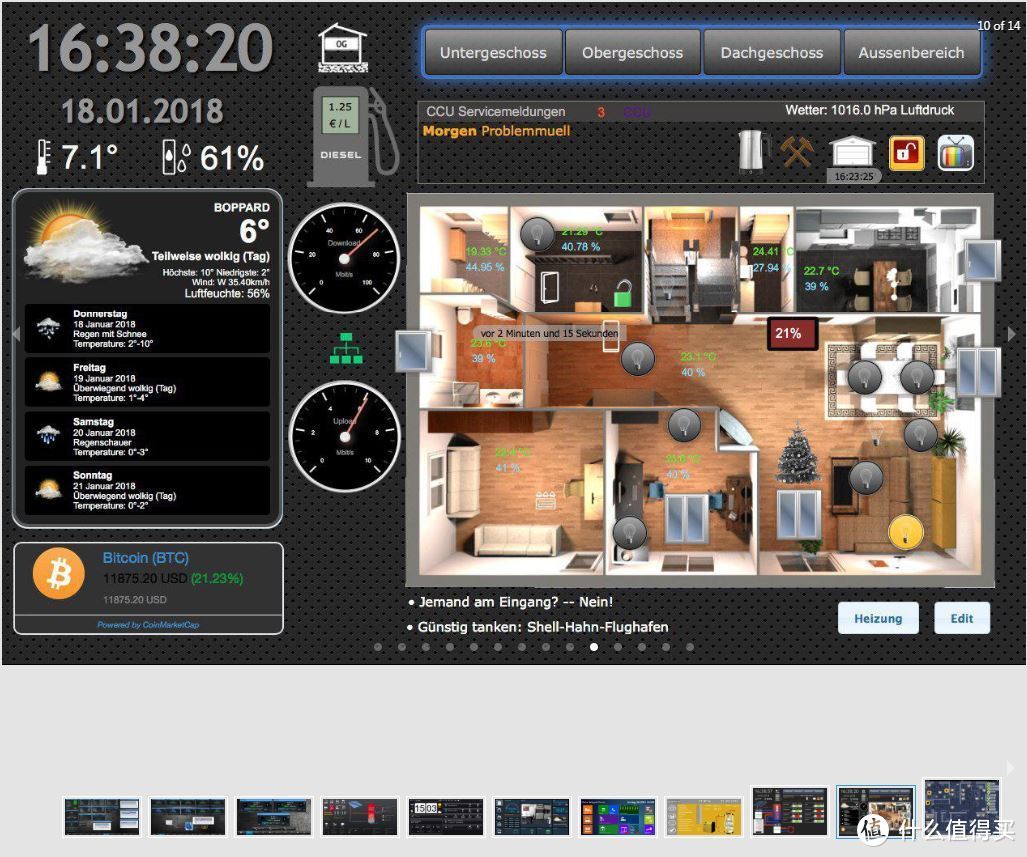This screenshot has height=857, width=1027.
Task: Toggle the green padlock in the floorplan
Action: tap(623, 293)
